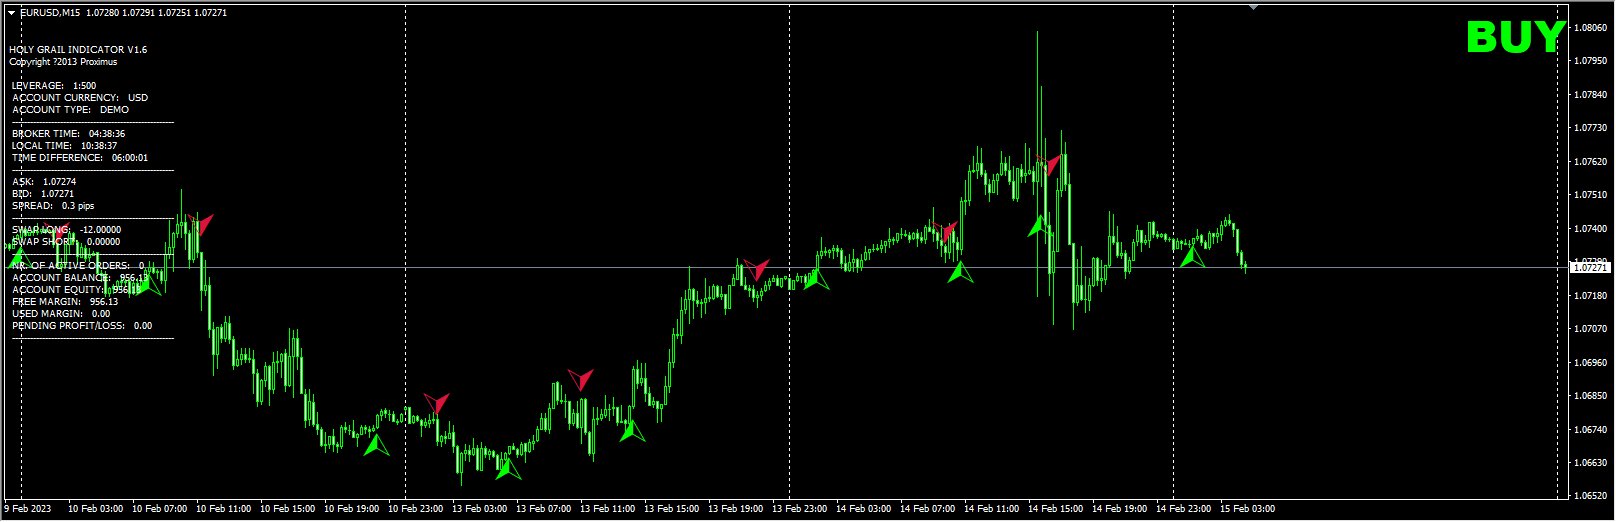This screenshot has width=1616, height=522.
Task: Select the green buy arrow before 14 Feb 23:00
Action: pos(1192,256)
